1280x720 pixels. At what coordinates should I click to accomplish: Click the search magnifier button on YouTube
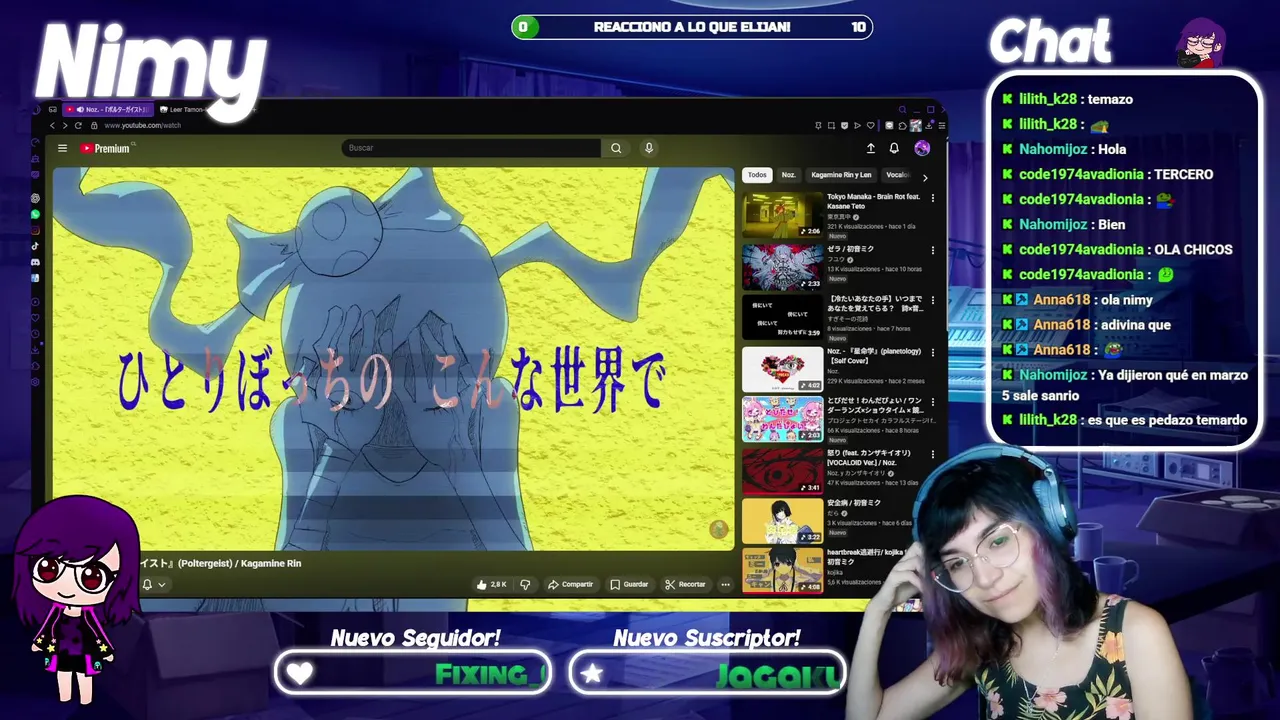coord(616,148)
